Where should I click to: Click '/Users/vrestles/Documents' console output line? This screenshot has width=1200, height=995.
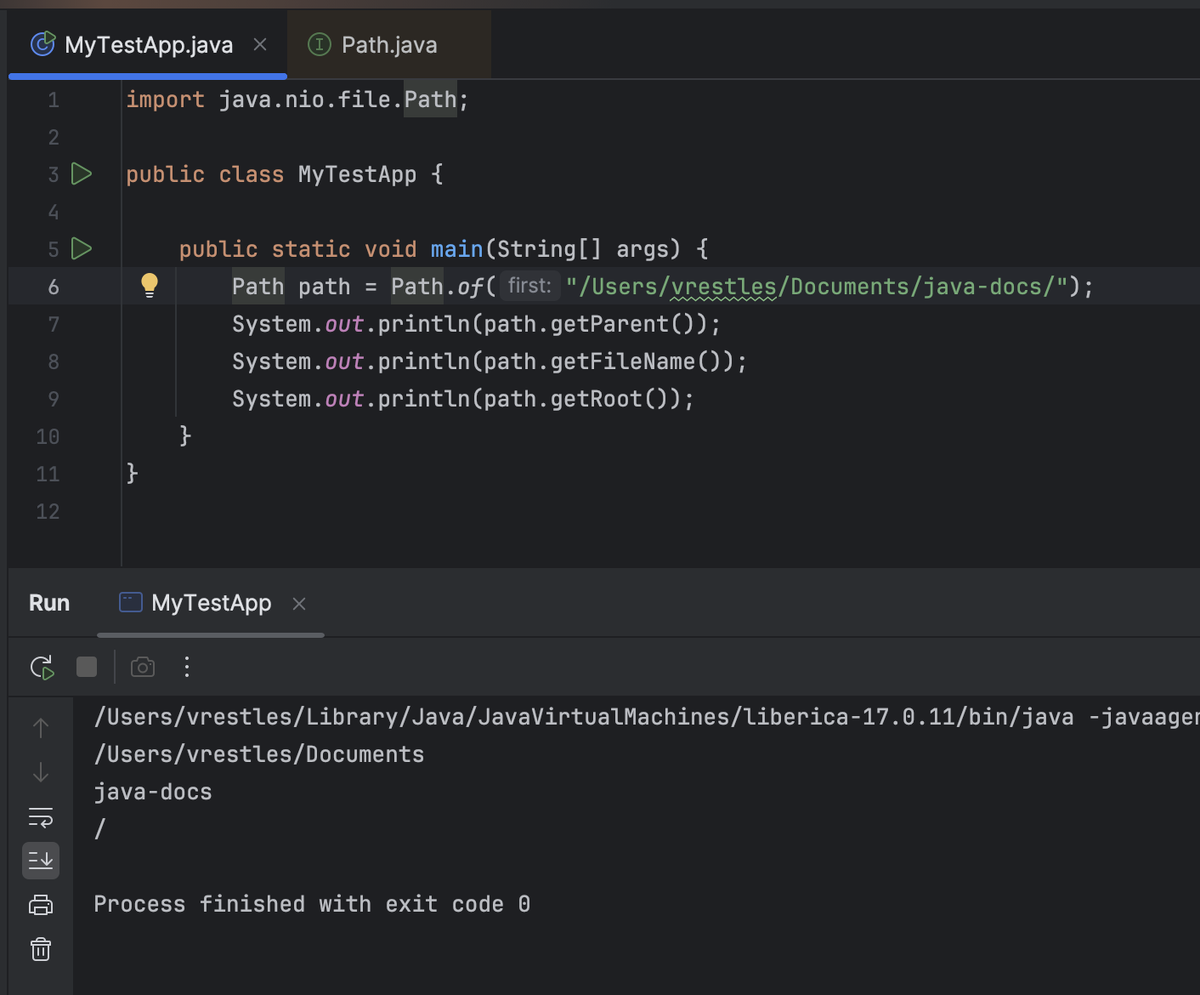coord(259,754)
